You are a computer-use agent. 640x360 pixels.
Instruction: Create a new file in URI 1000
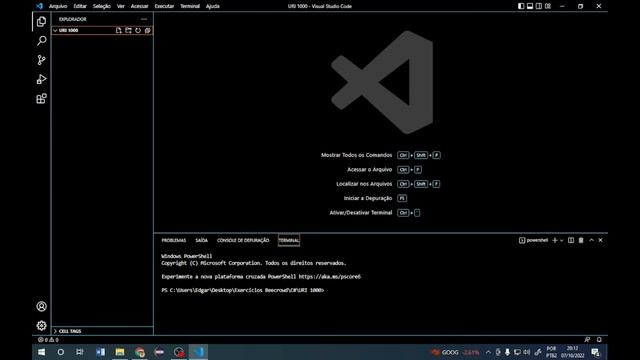[x=118, y=30]
